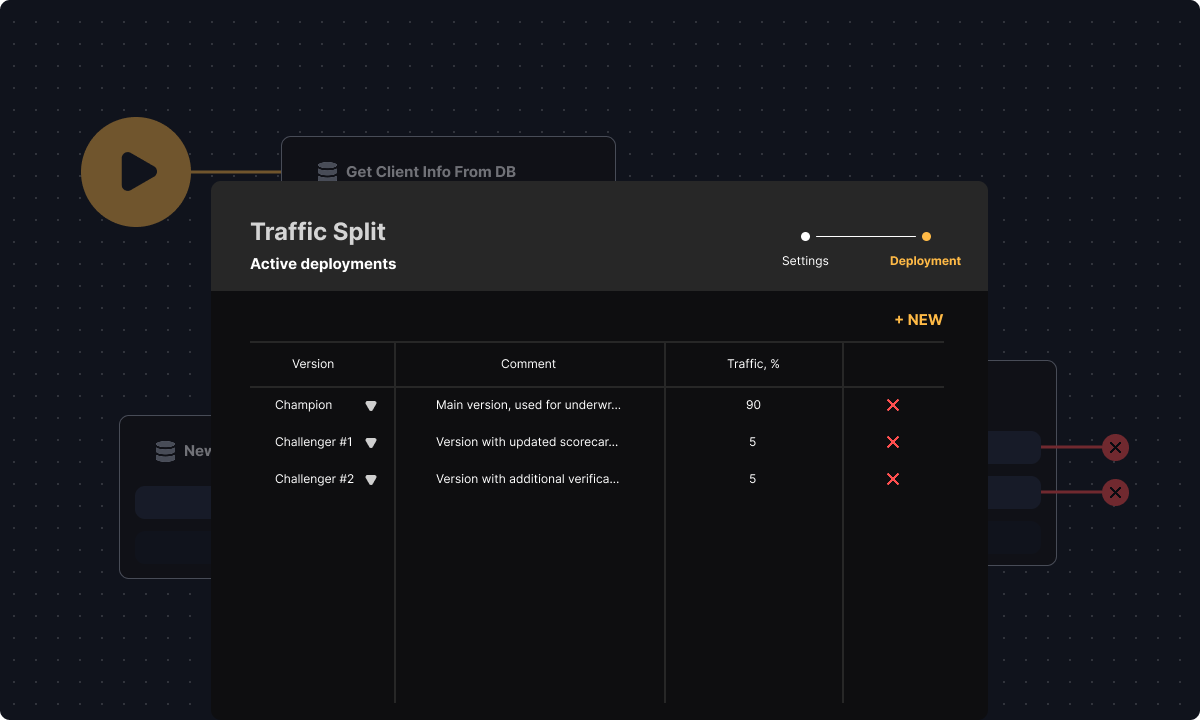Click the upper red disconnect icon on the right
Screen dimensions: 1200x720
pyautogui.click(x=1115, y=448)
